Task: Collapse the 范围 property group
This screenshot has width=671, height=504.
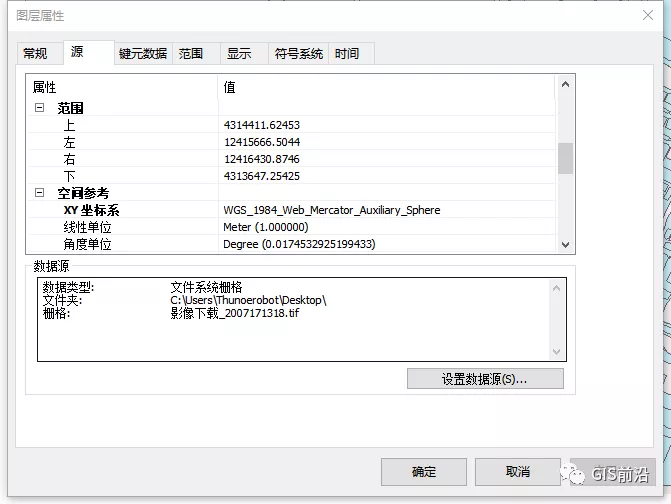Action: tap(39, 107)
